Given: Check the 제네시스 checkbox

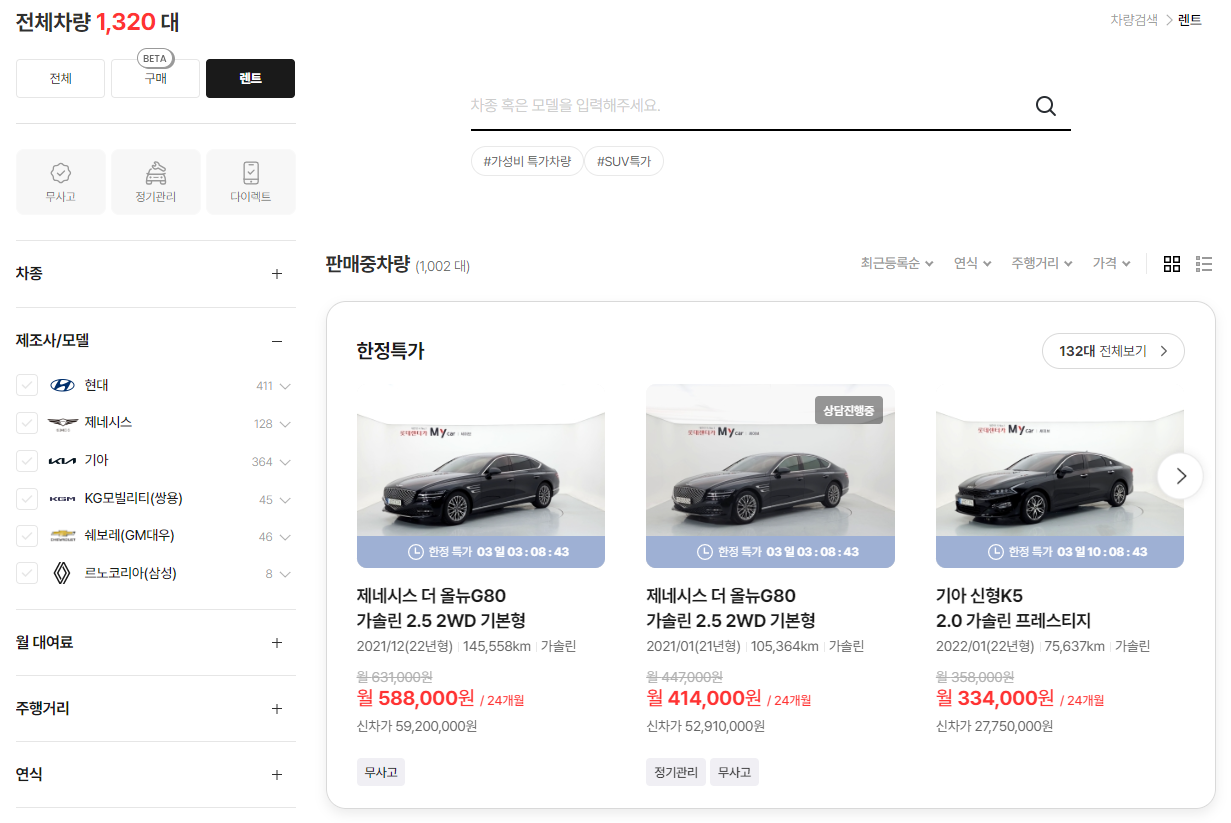Looking at the screenshot, I should [x=27, y=423].
